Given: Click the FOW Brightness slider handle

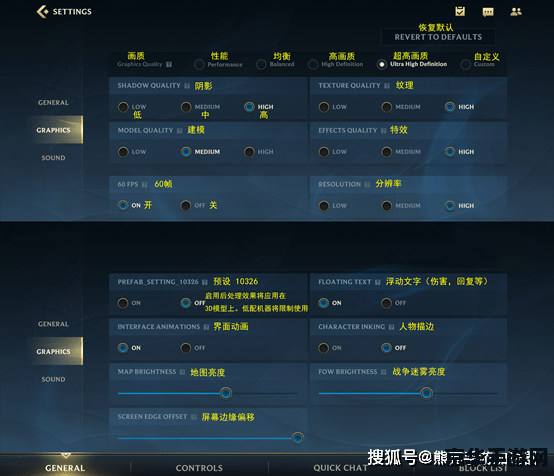Looking at the screenshot, I should coord(426,393).
